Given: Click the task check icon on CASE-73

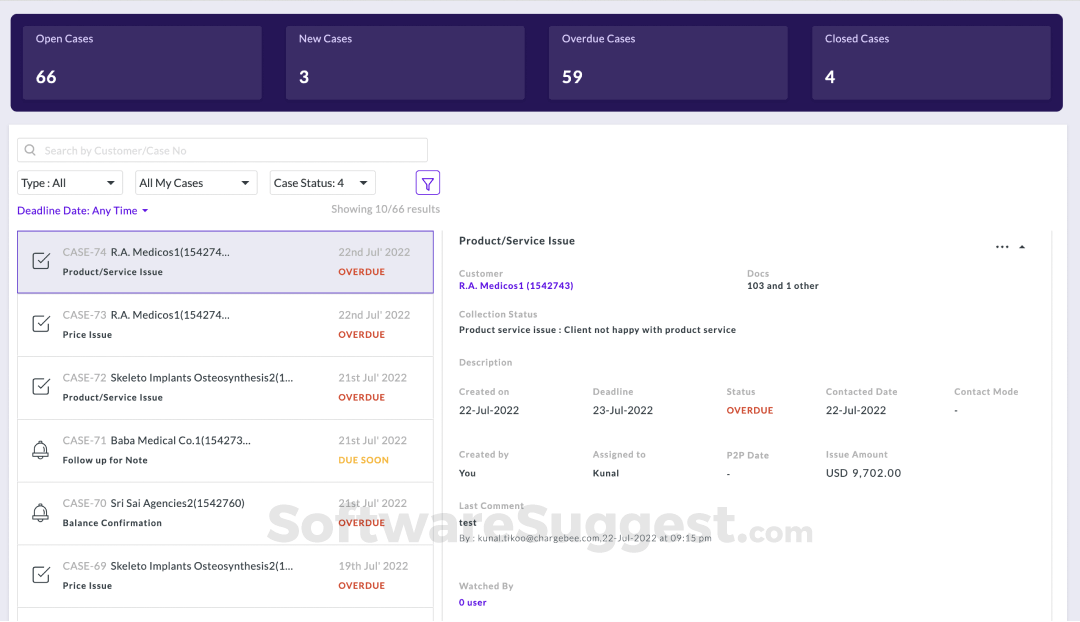Looking at the screenshot, I should tap(40, 324).
